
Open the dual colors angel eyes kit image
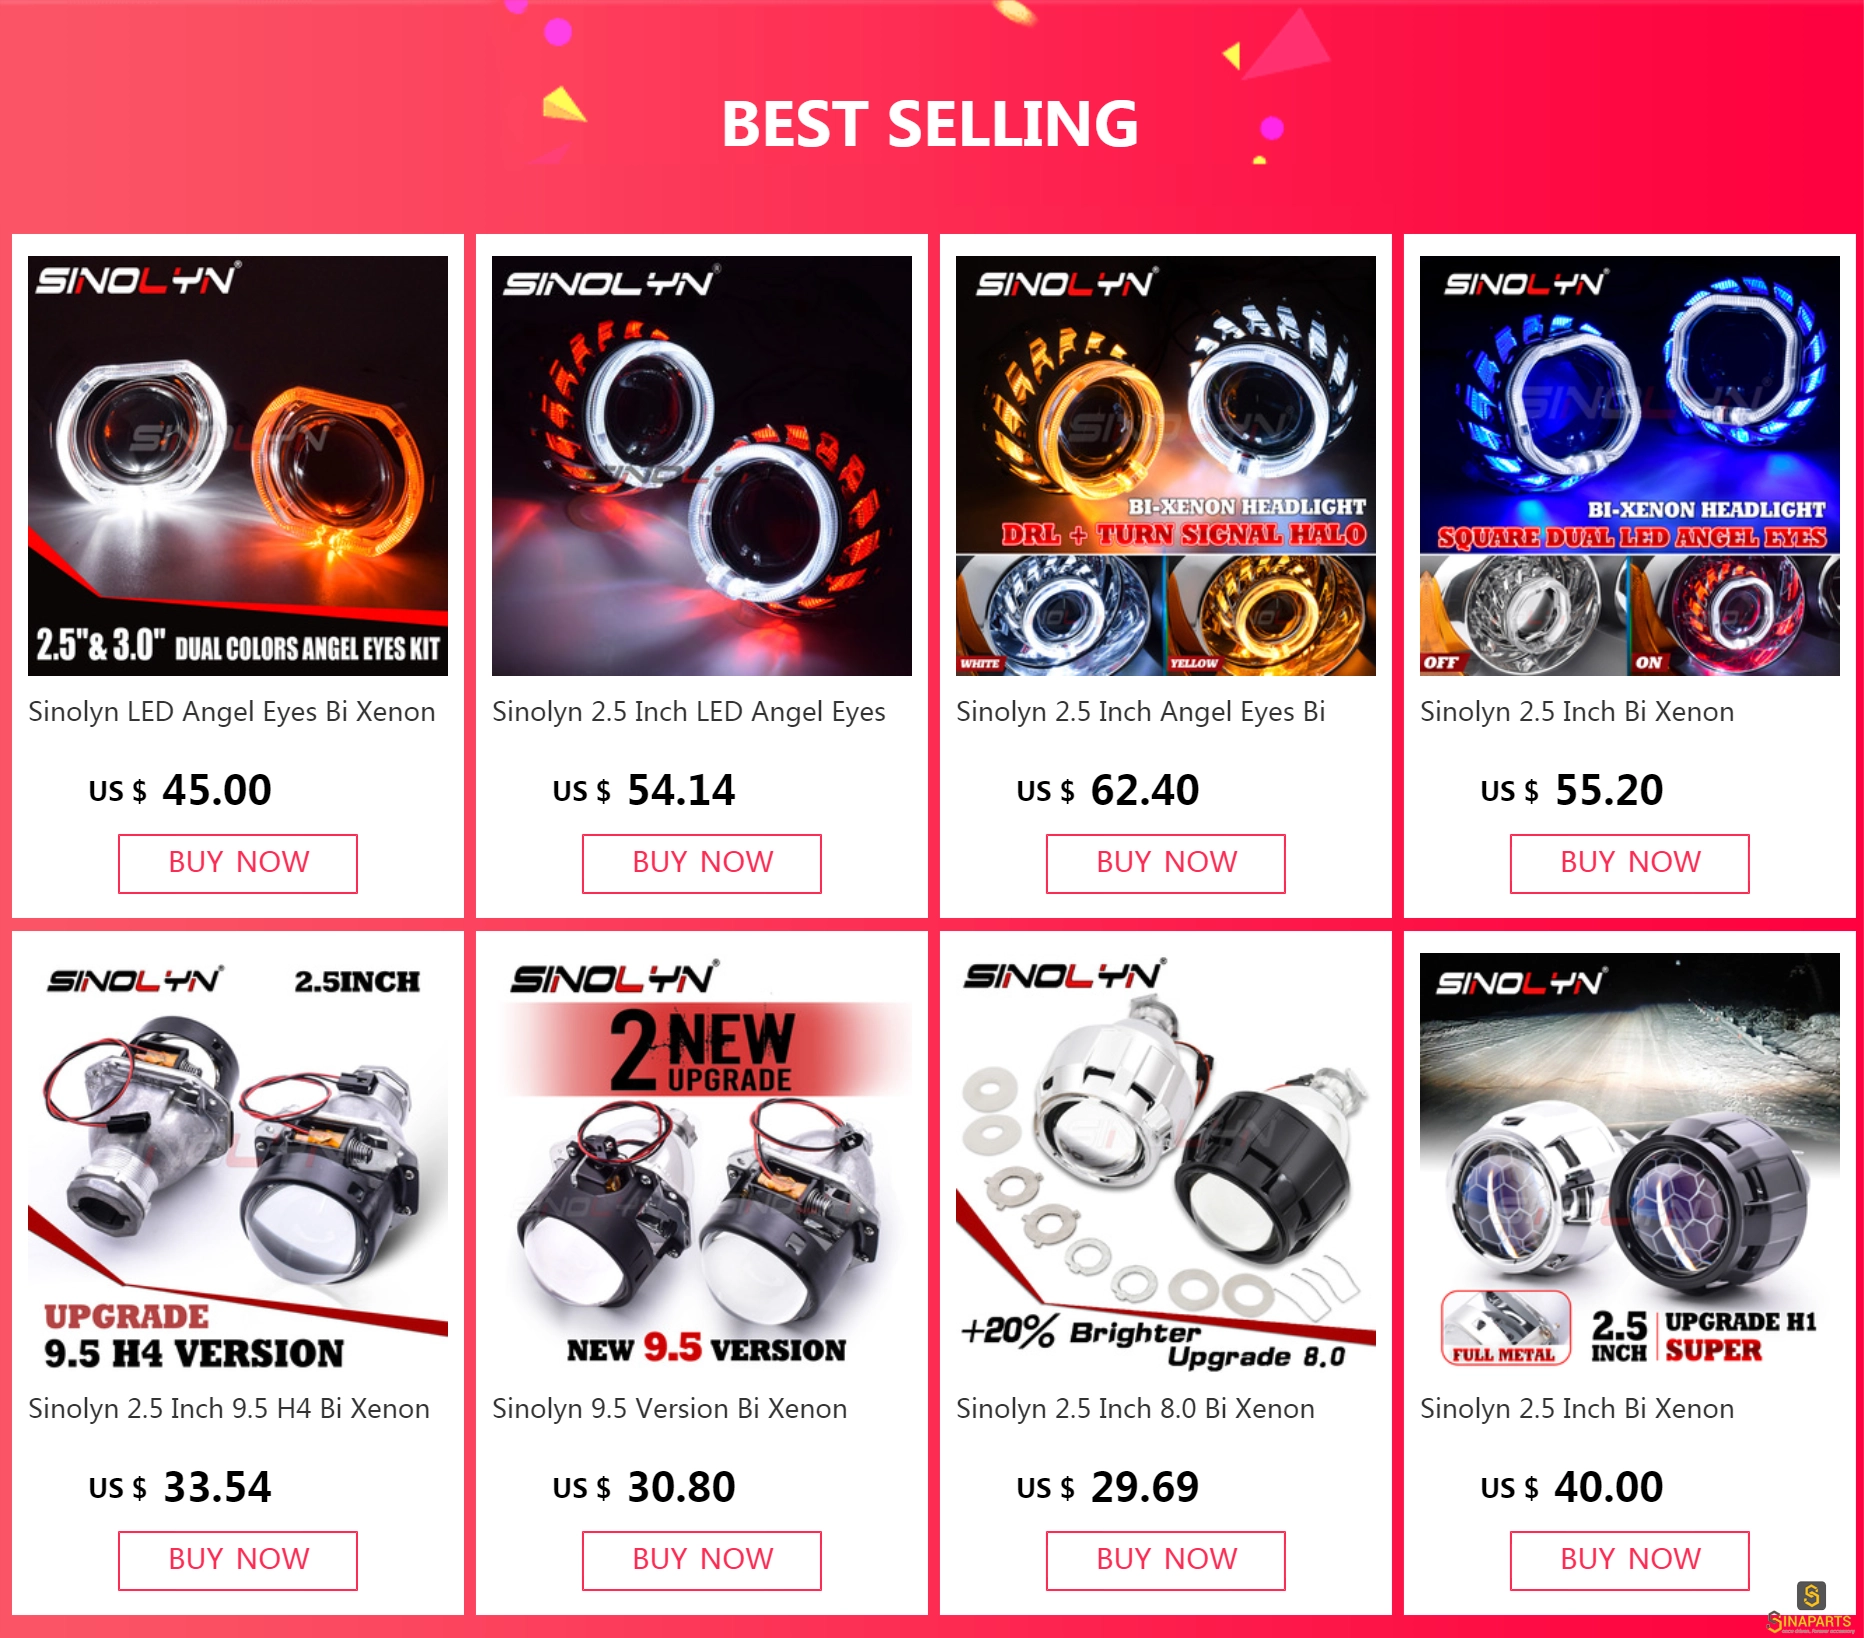click(x=238, y=466)
